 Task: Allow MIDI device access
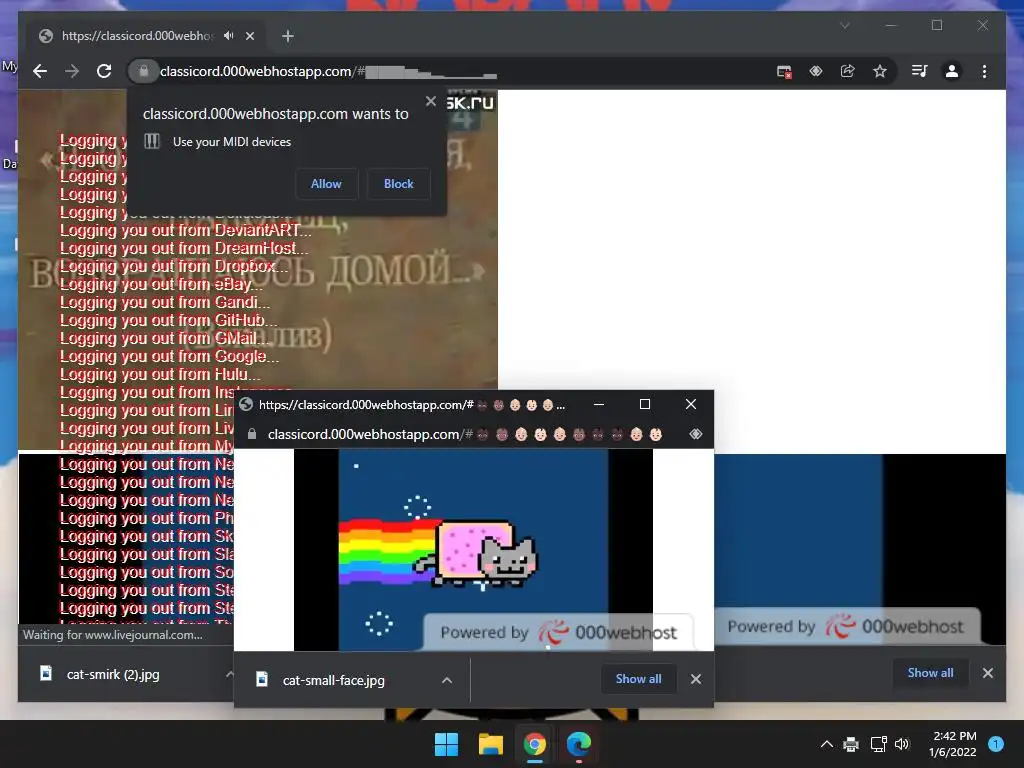tap(326, 184)
